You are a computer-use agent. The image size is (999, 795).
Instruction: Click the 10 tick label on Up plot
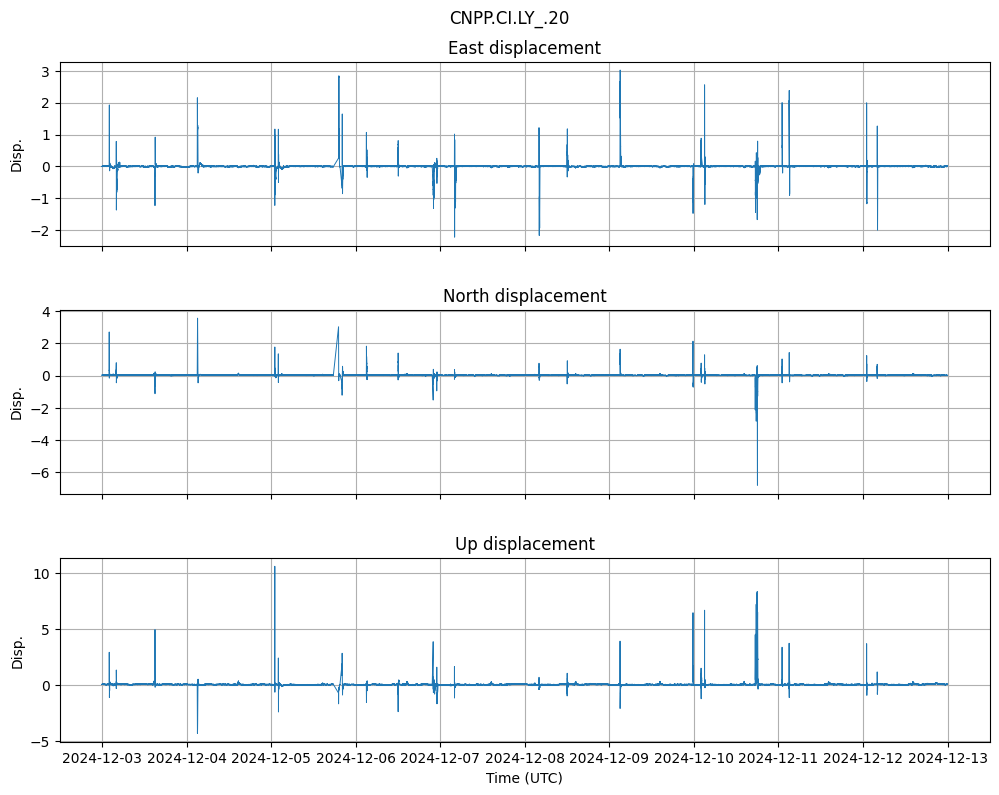coord(44,574)
